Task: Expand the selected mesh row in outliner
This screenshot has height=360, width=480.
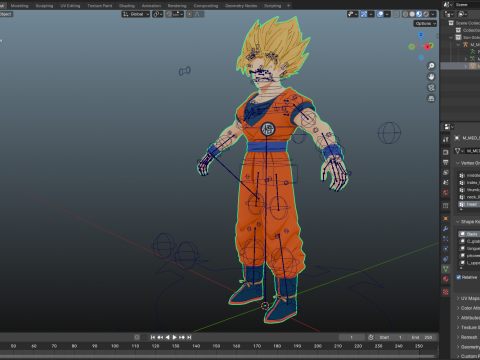Action: point(466,66)
